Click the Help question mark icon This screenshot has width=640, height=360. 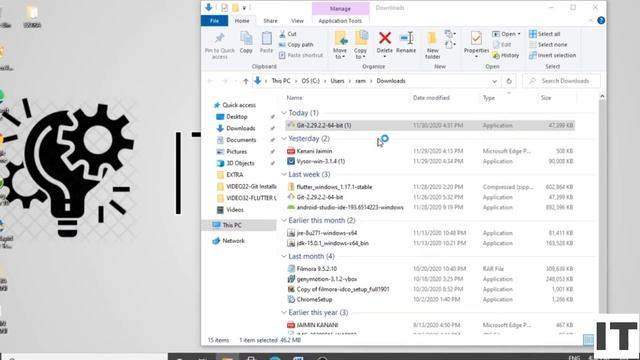(601, 20)
